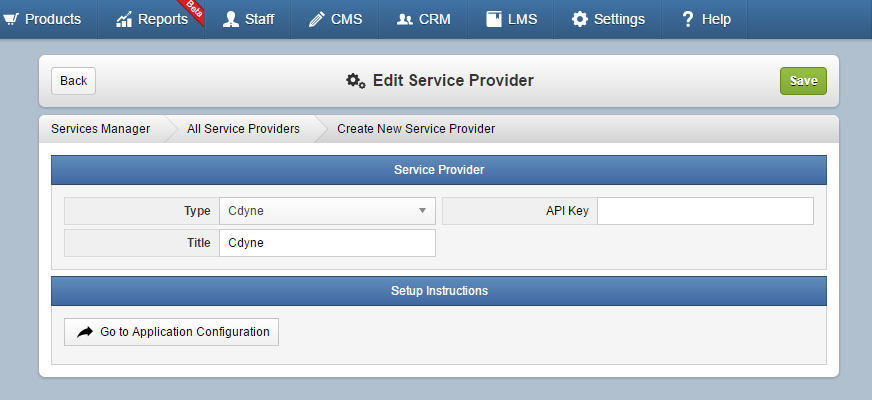Open the Products menu
This screenshot has width=872, height=400.
click(x=49, y=19)
